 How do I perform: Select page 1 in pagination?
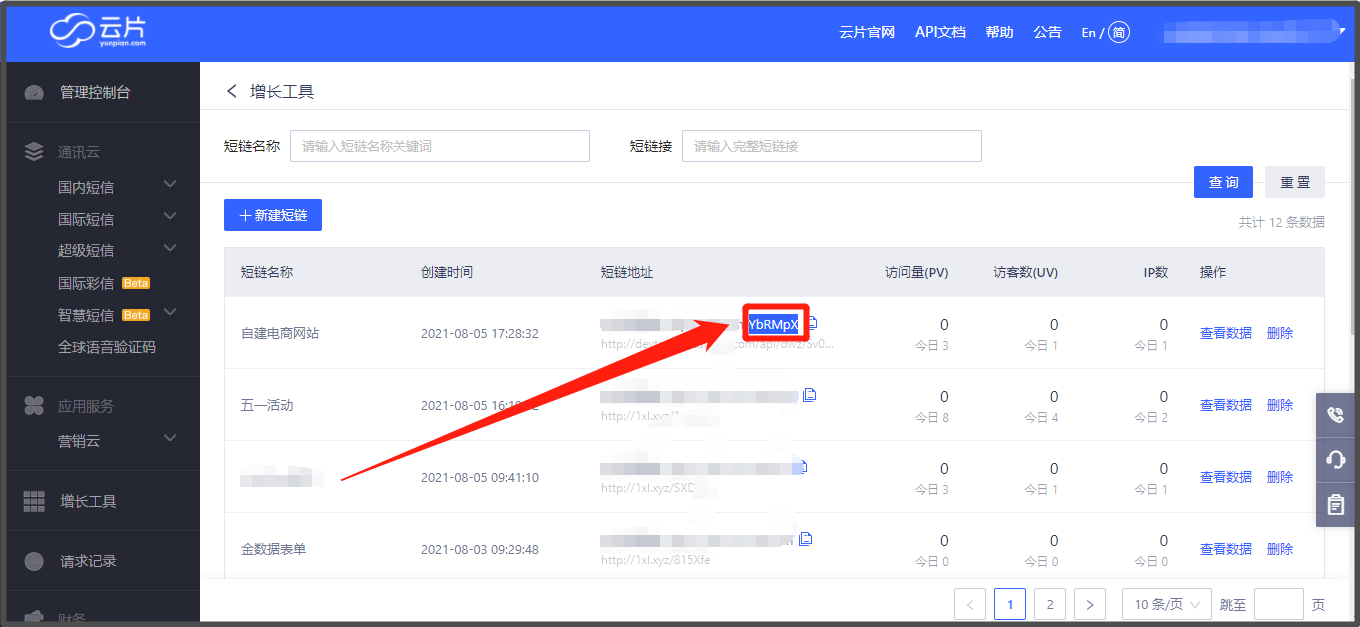pyautogui.click(x=1010, y=604)
